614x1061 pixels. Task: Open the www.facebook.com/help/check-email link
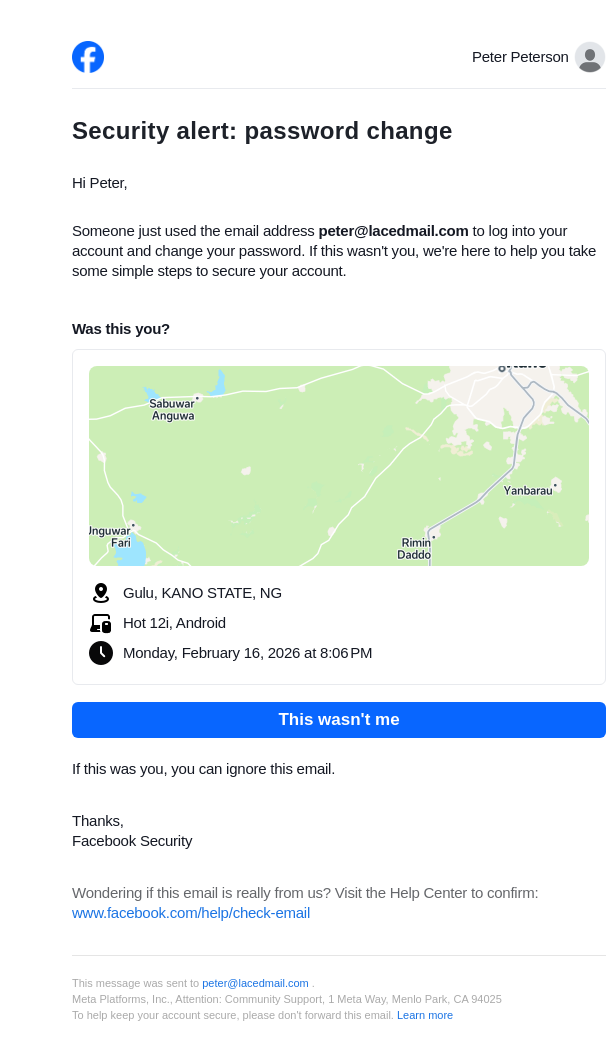191,913
